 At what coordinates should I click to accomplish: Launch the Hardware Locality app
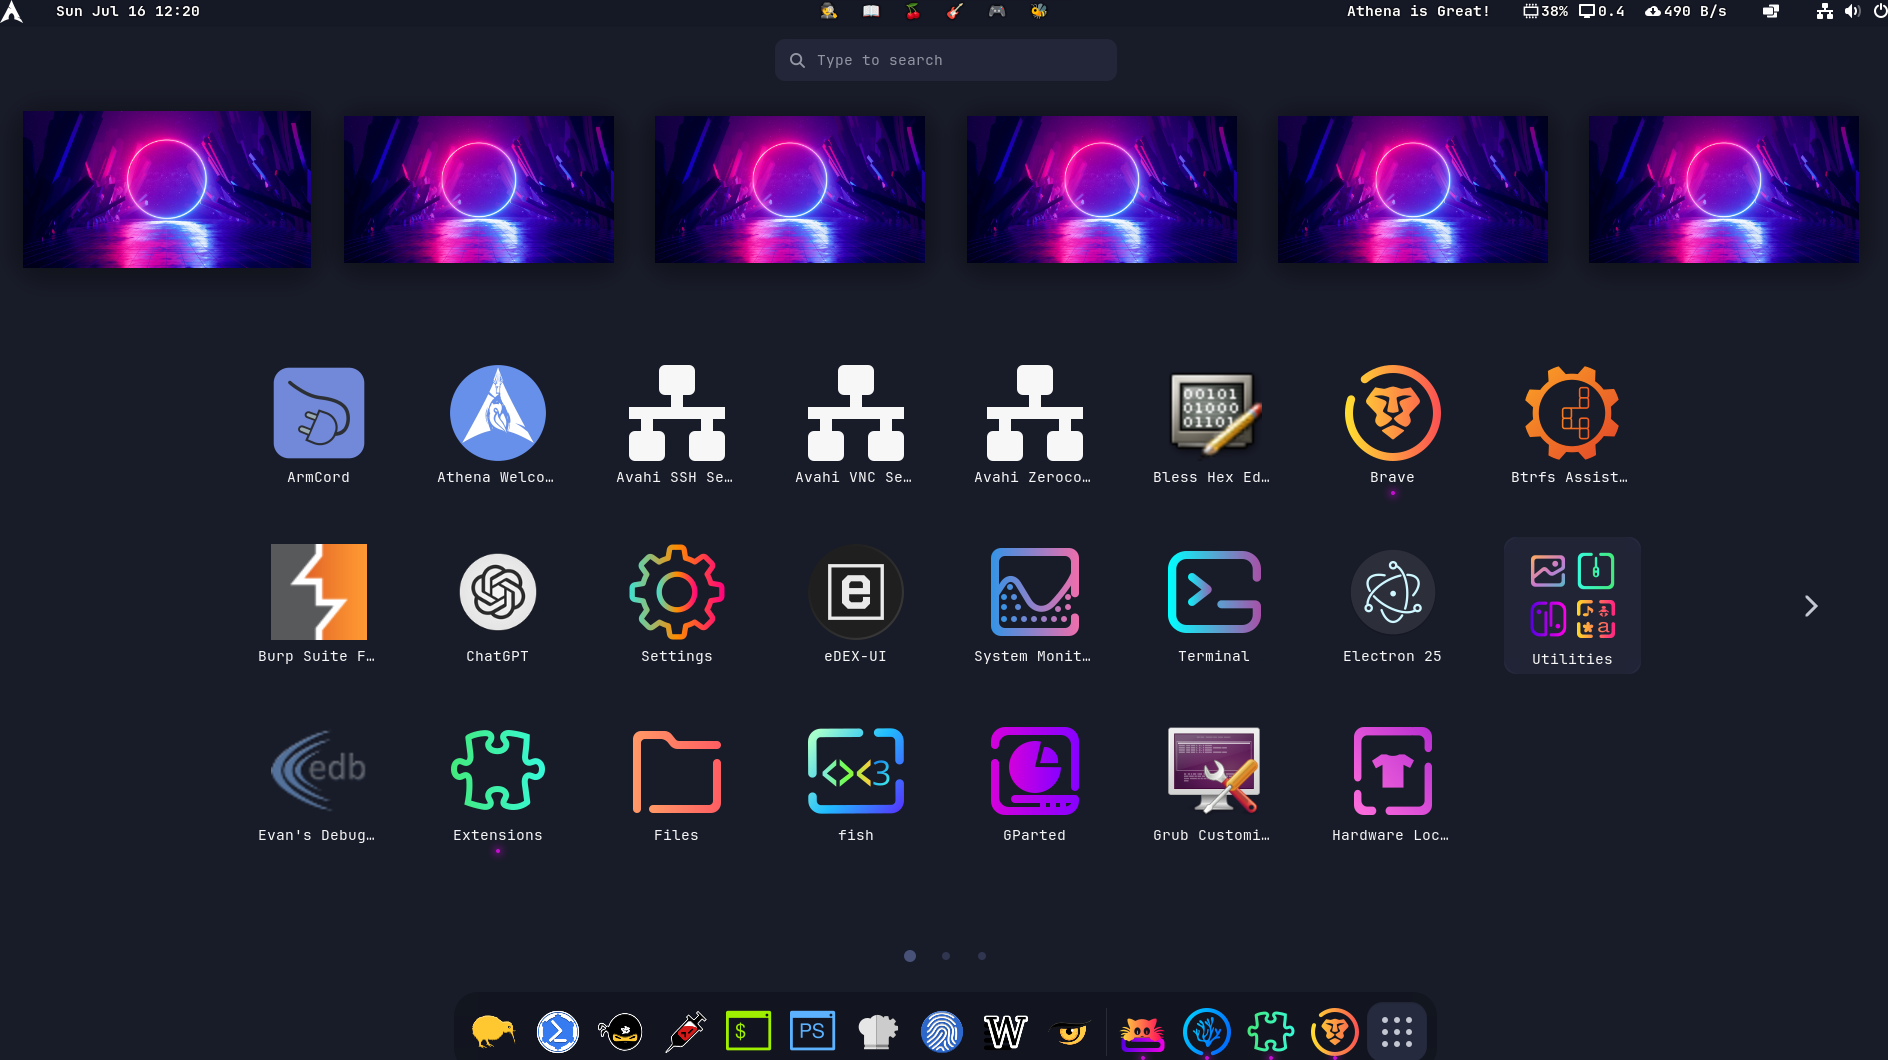[1392, 771]
